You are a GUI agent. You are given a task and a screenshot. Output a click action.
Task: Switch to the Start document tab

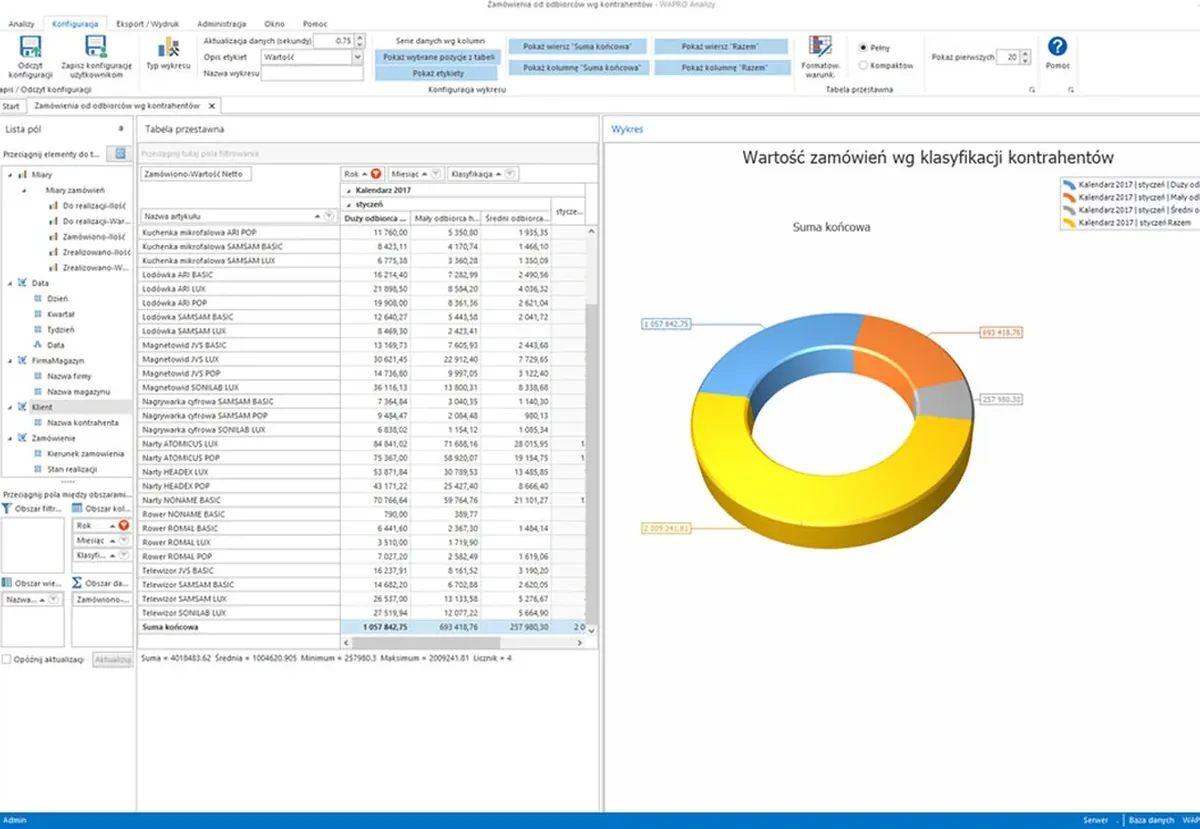coord(12,106)
